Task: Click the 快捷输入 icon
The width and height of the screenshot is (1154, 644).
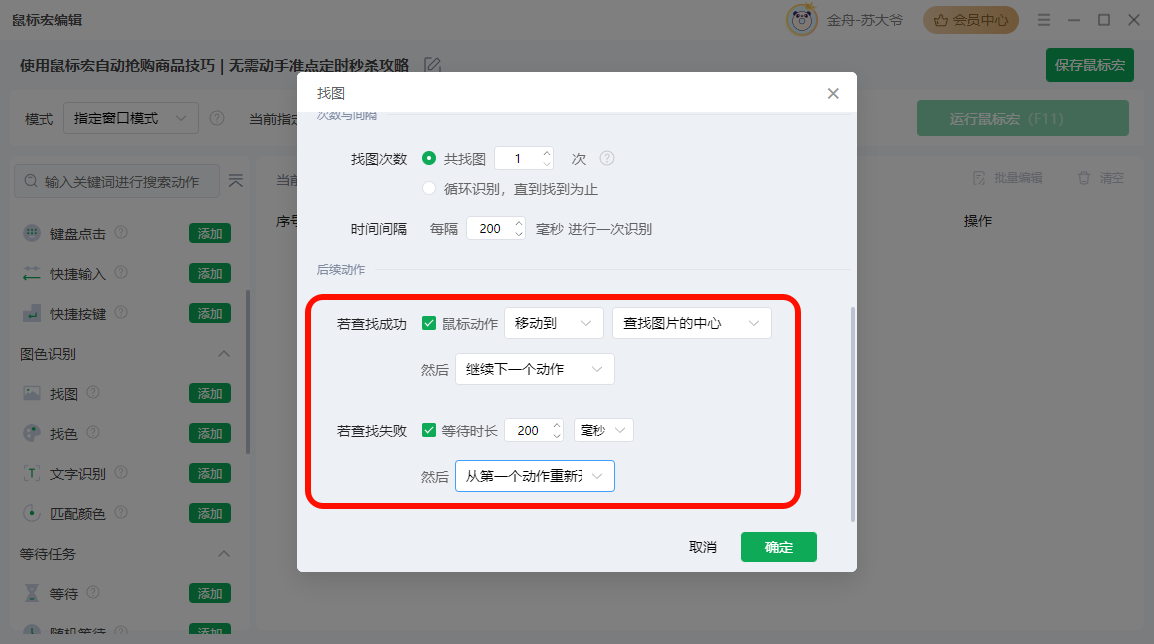Action: (32, 273)
